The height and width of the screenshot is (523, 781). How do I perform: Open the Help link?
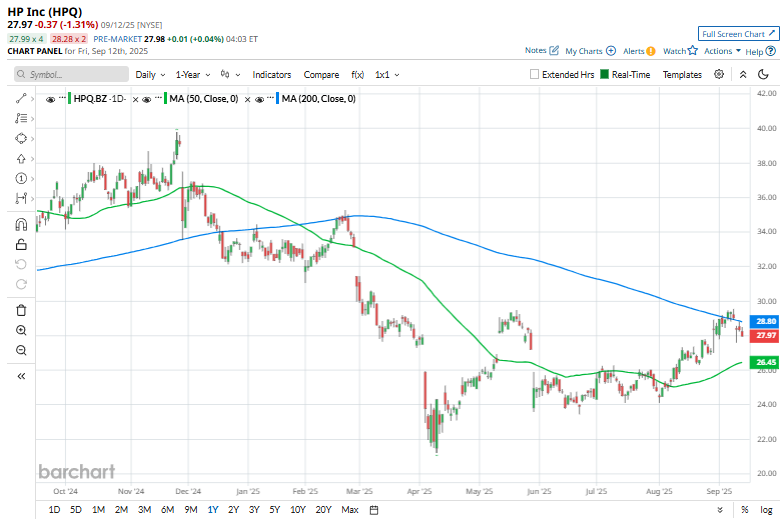[x=760, y=51]
